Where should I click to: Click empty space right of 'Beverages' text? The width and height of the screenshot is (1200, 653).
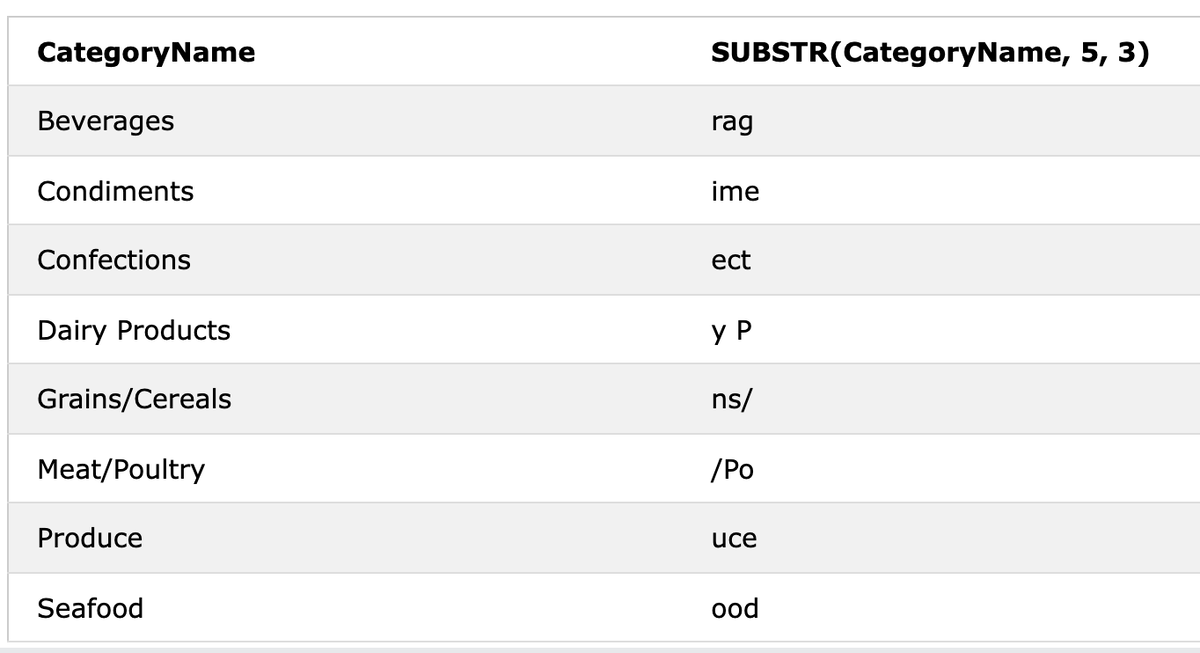(x=430, y=121)
